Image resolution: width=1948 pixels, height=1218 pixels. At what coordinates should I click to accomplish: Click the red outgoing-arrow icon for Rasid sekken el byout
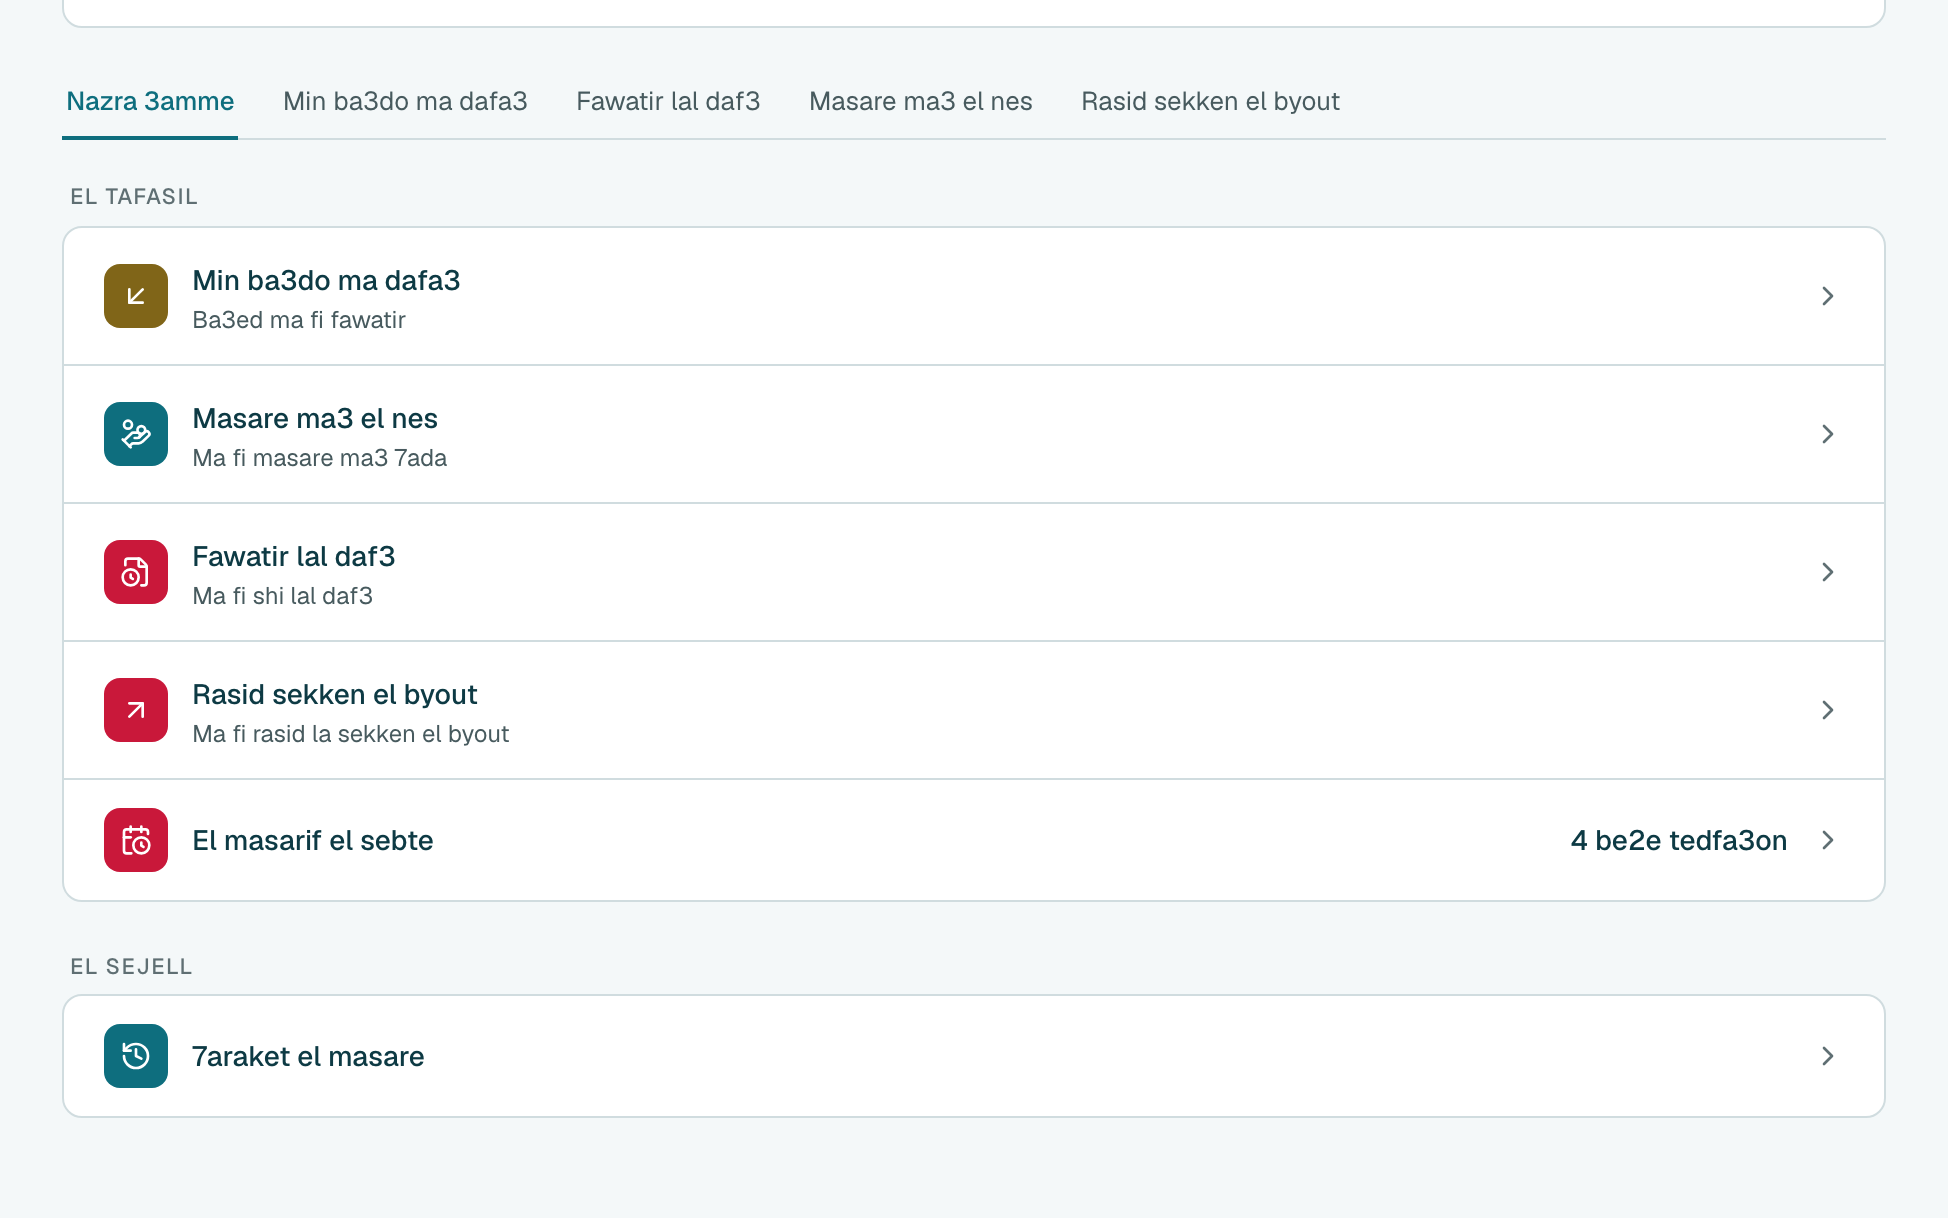click(136, 710)
